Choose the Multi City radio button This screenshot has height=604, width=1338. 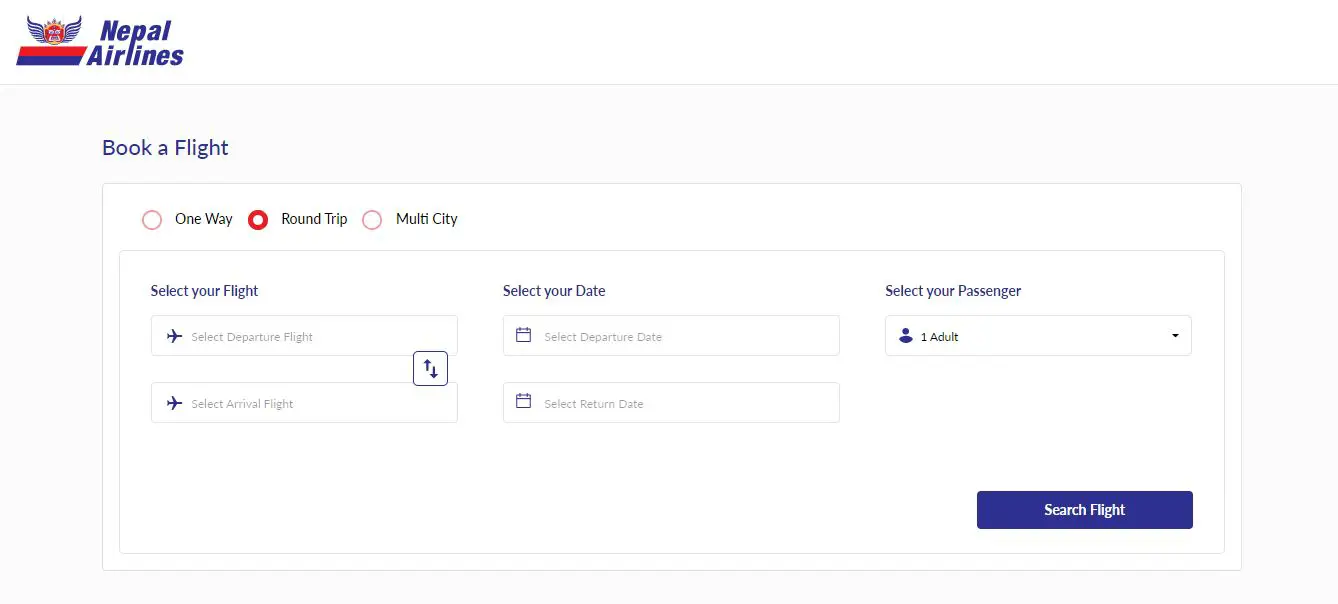372,220
